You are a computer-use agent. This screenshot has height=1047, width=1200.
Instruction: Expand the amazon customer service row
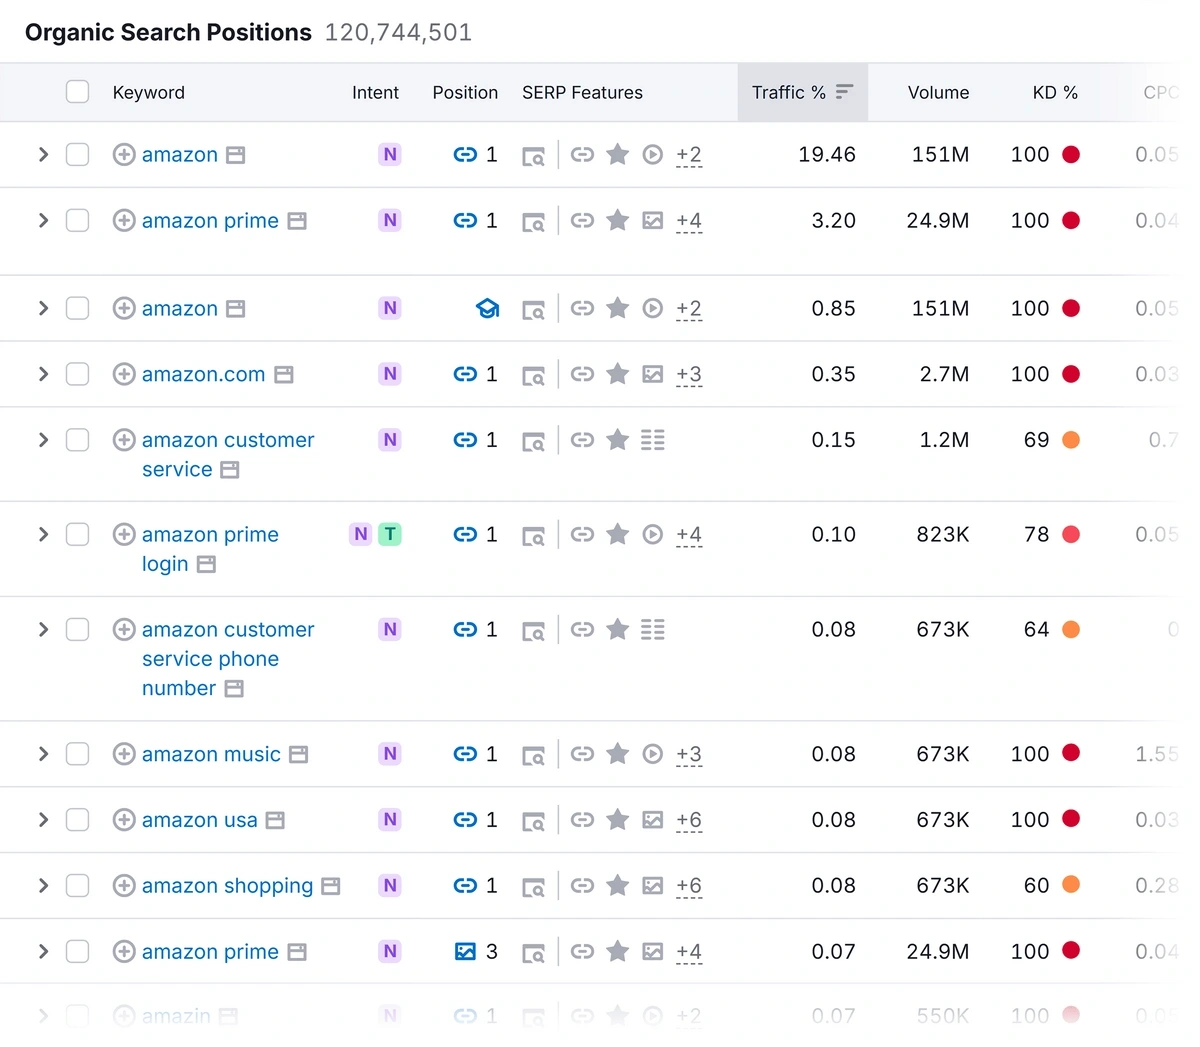(43, 440)
